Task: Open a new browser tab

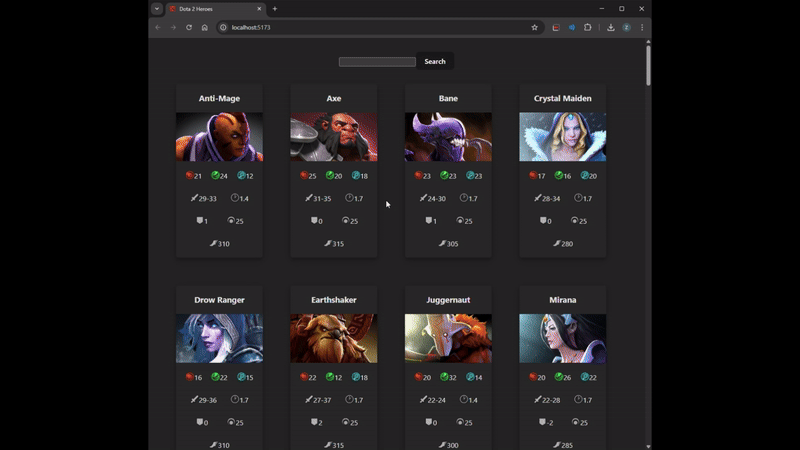Action: (274, 9)
